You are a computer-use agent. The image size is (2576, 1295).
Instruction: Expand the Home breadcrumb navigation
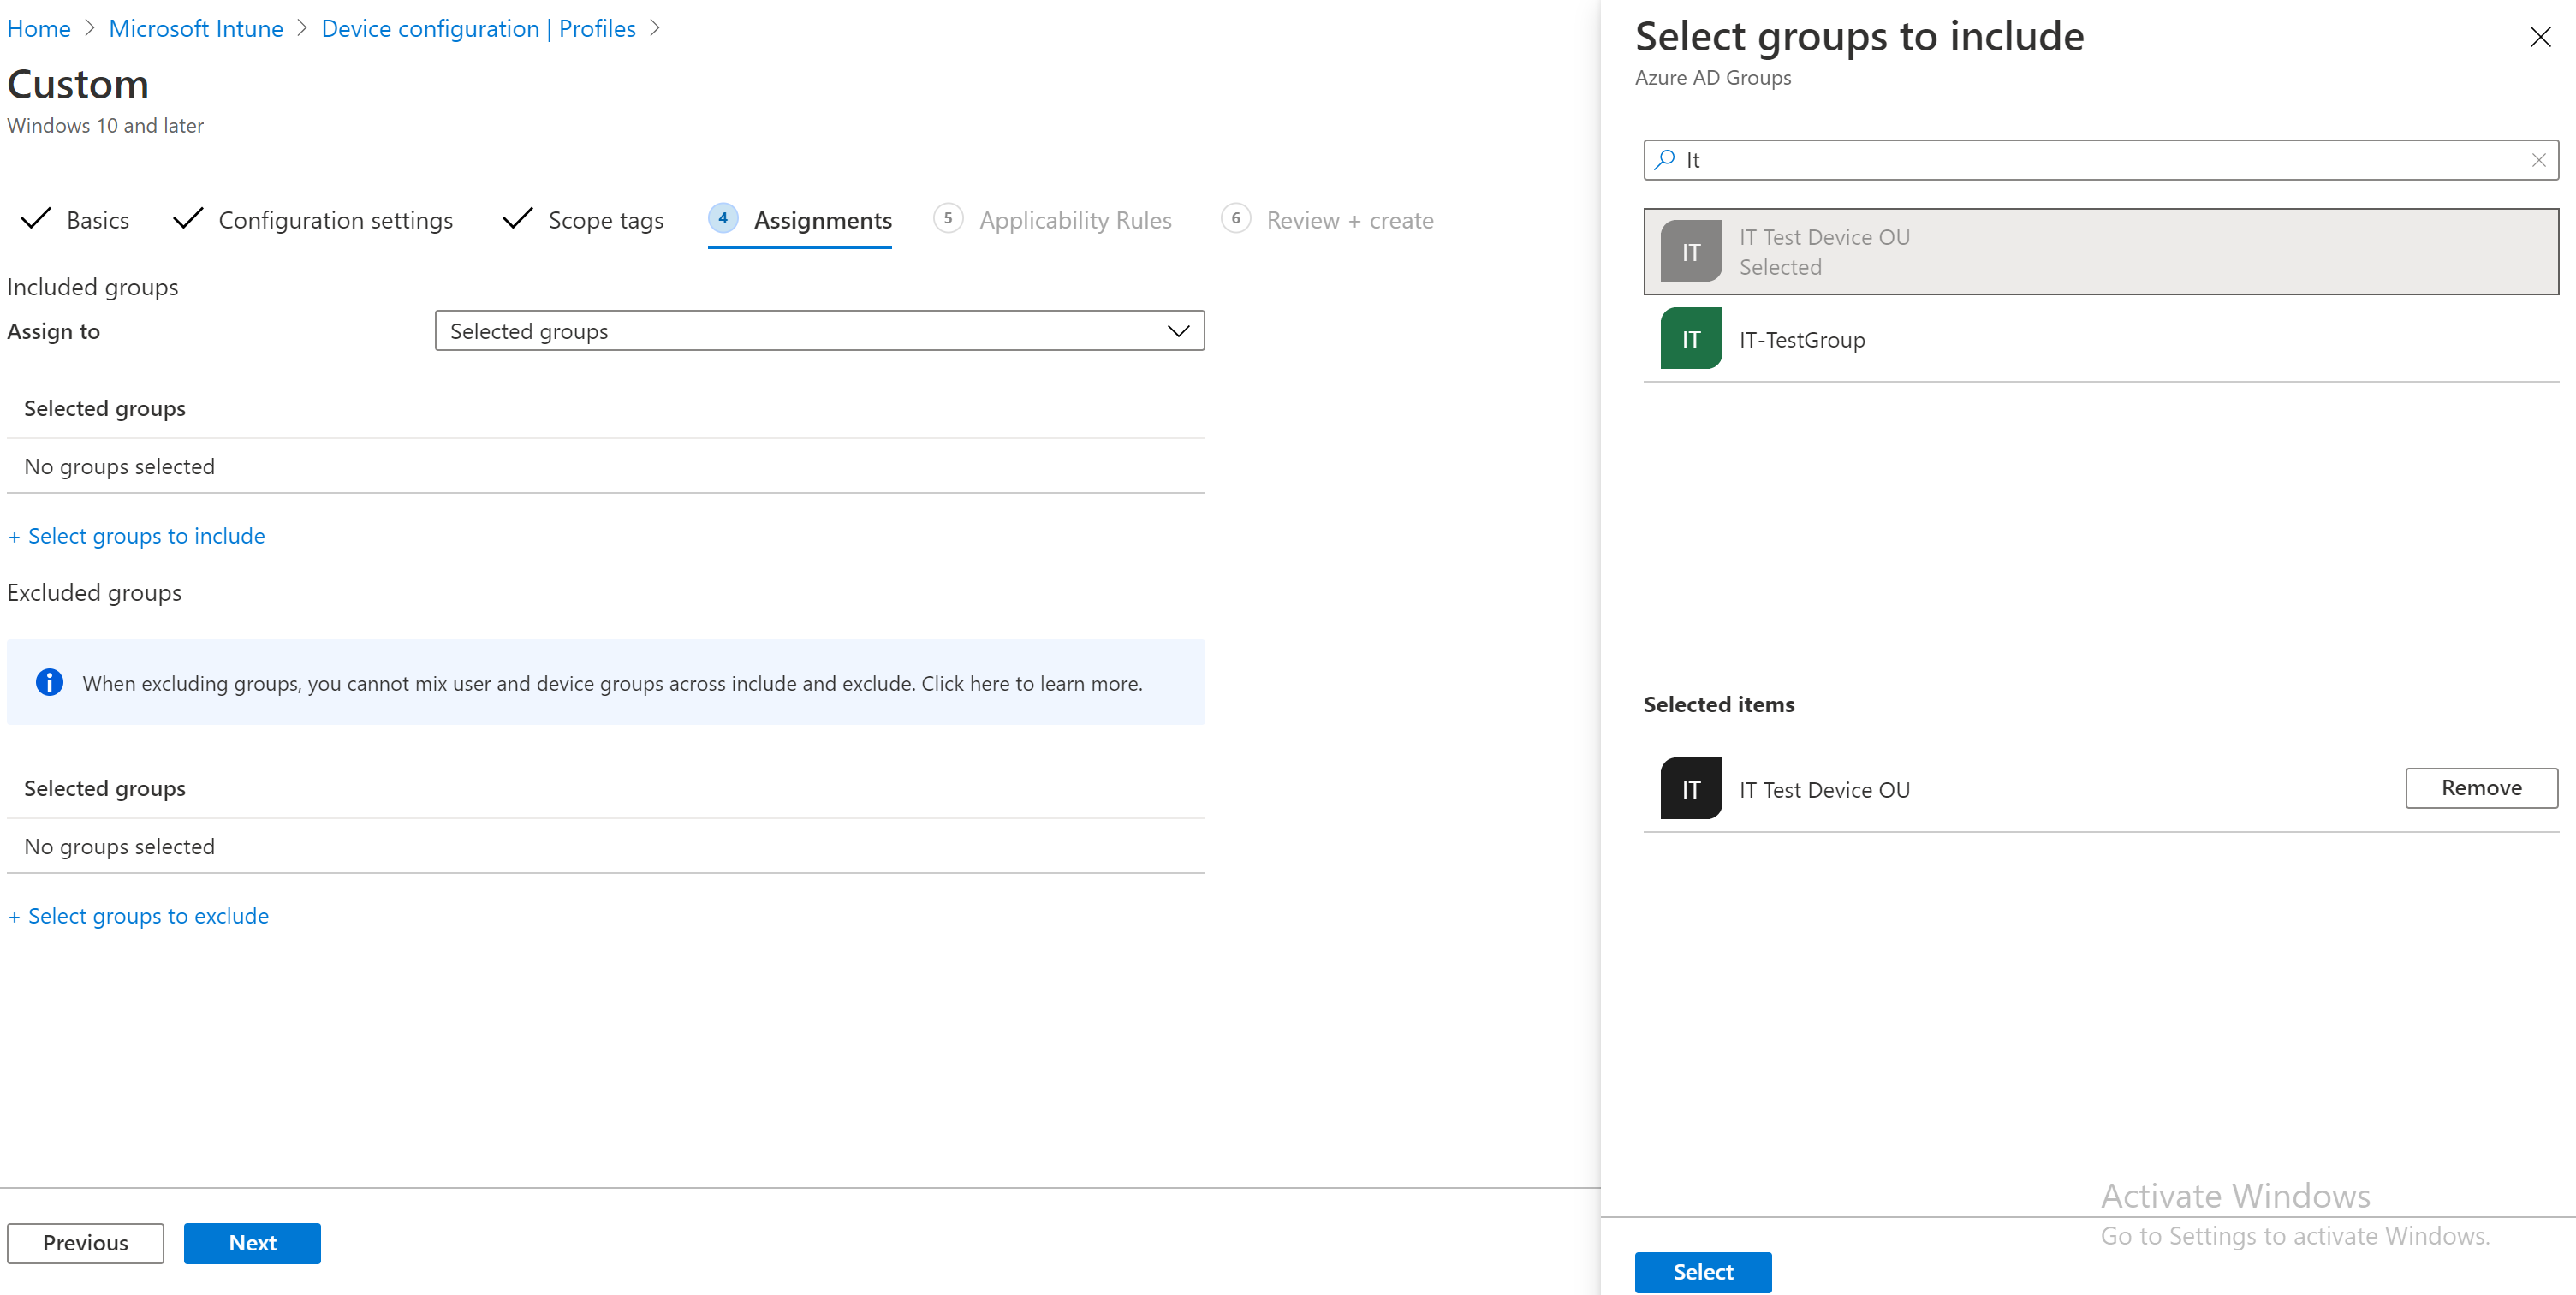pyautogui.click(x=39, y=28)
